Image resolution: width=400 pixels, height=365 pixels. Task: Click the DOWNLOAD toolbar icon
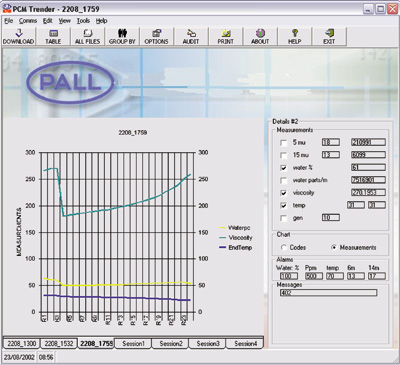pyautogui.click(x=19, y=36)
